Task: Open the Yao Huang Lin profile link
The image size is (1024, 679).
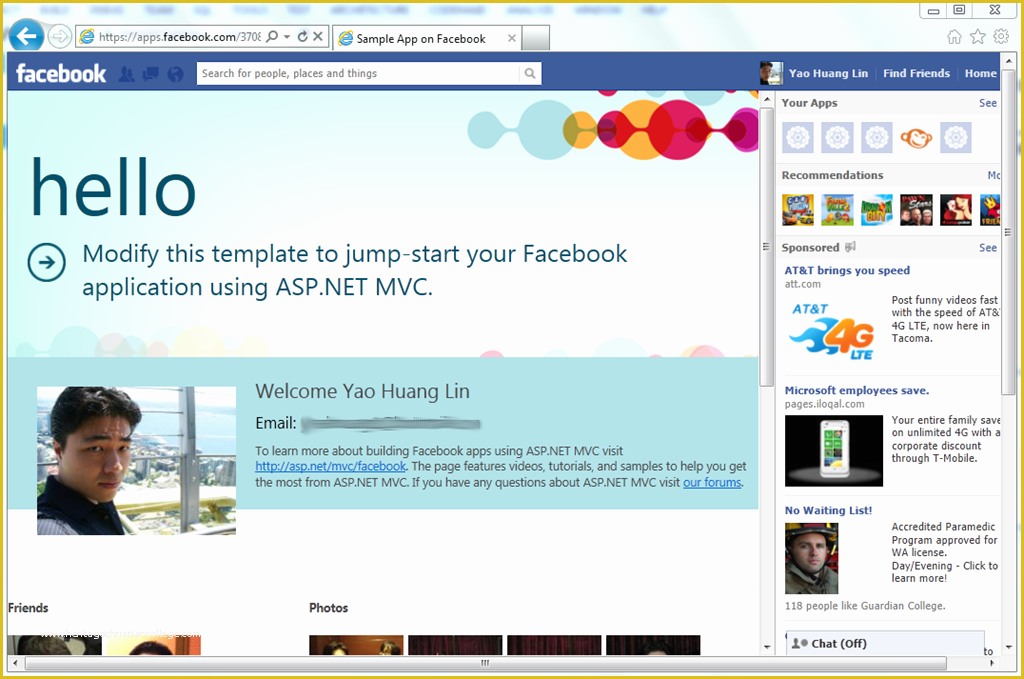Action: [828, 73]
